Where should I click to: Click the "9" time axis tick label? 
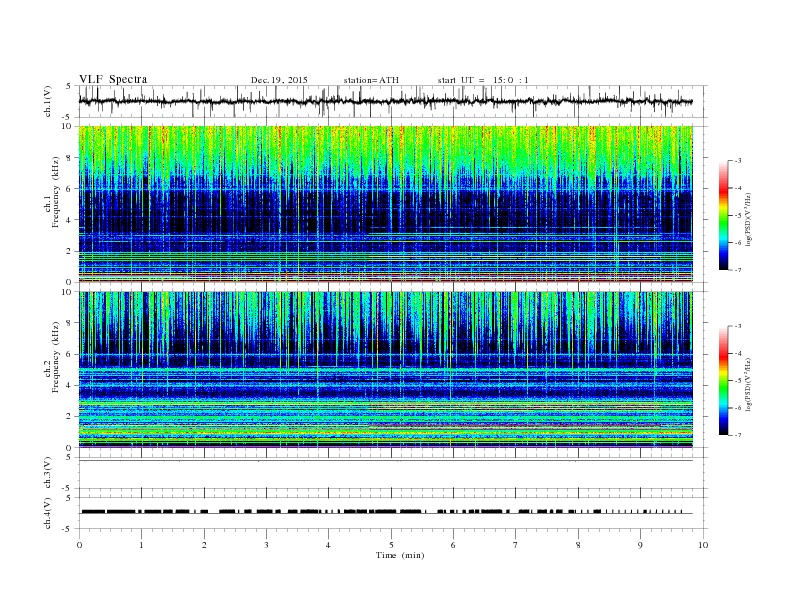[640, 545]
